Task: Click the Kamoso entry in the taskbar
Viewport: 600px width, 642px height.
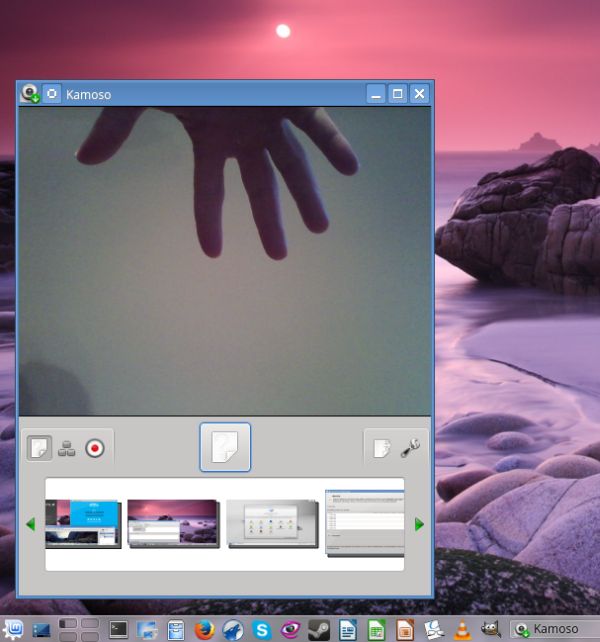Action: (x=555, y=629)
